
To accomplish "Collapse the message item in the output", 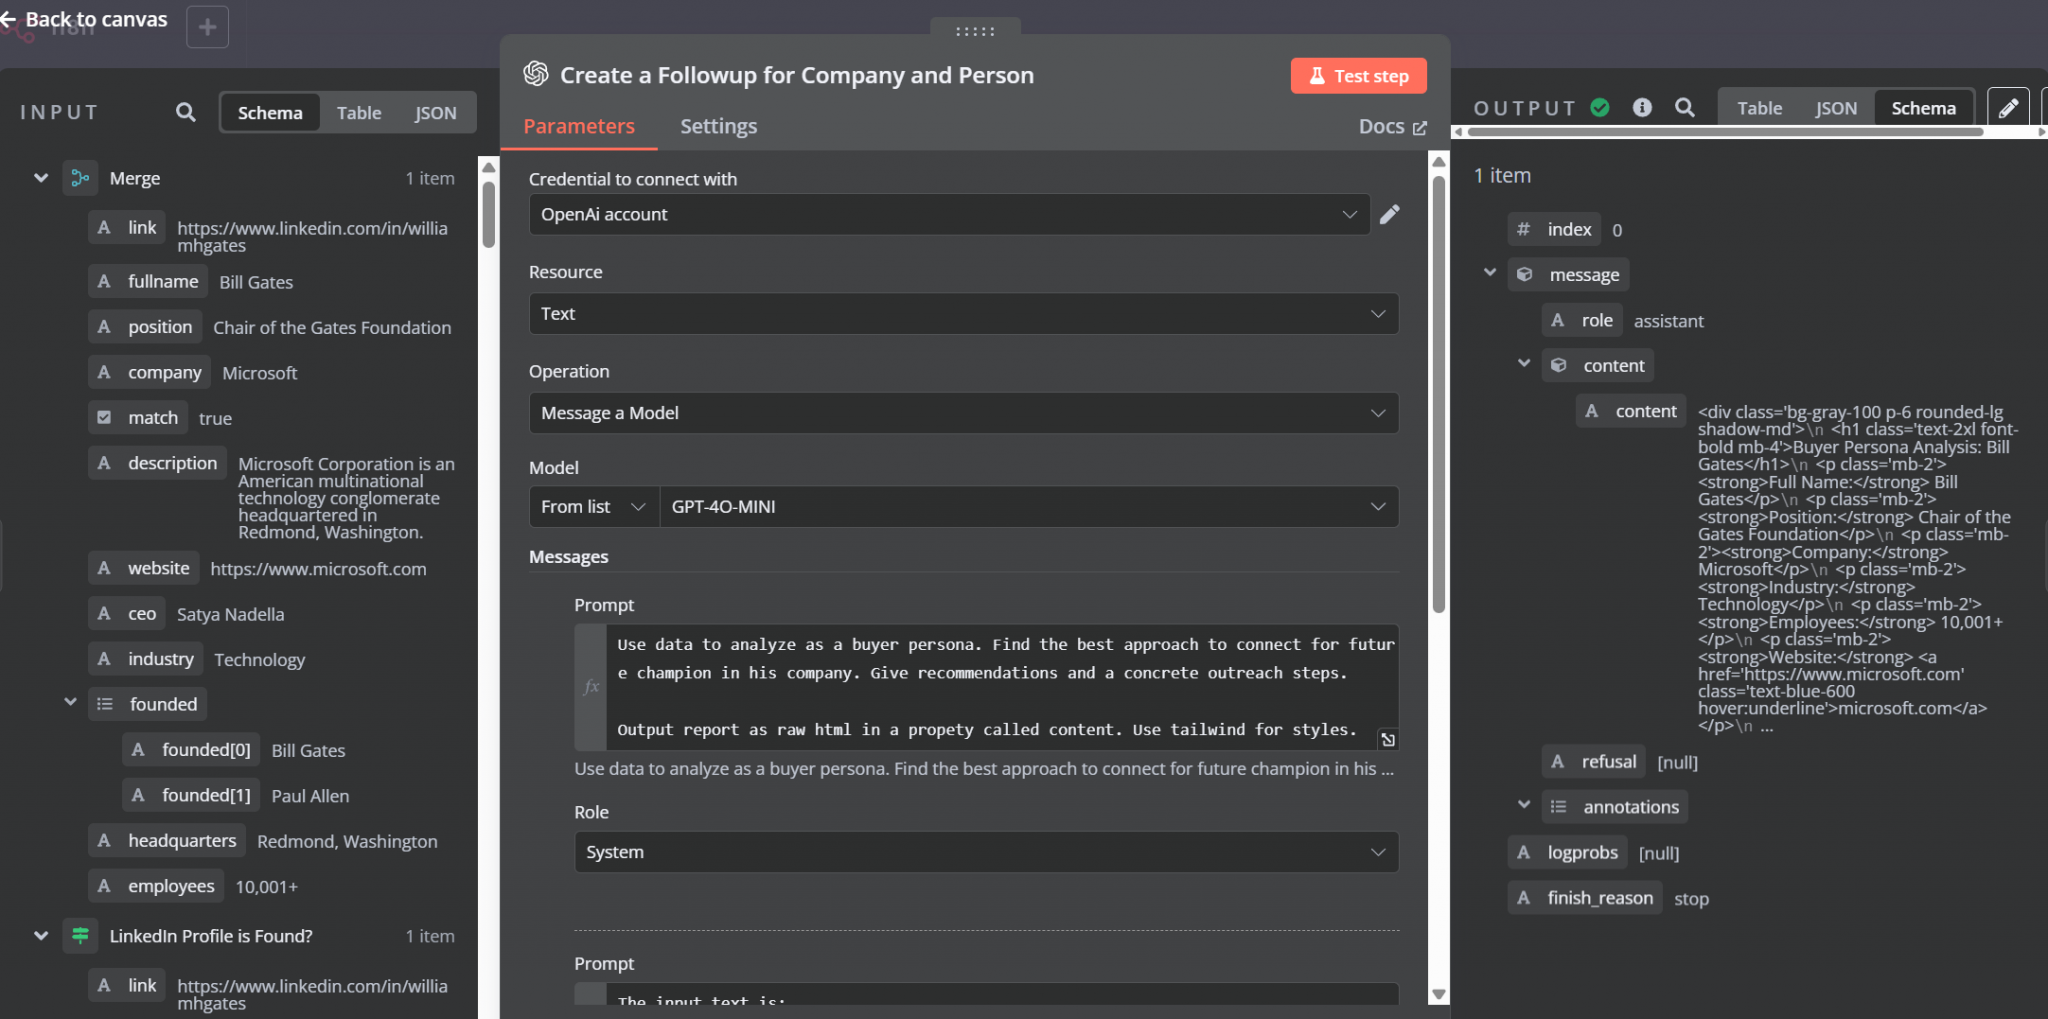I will pyautogui.click(x=1489, y=272).
